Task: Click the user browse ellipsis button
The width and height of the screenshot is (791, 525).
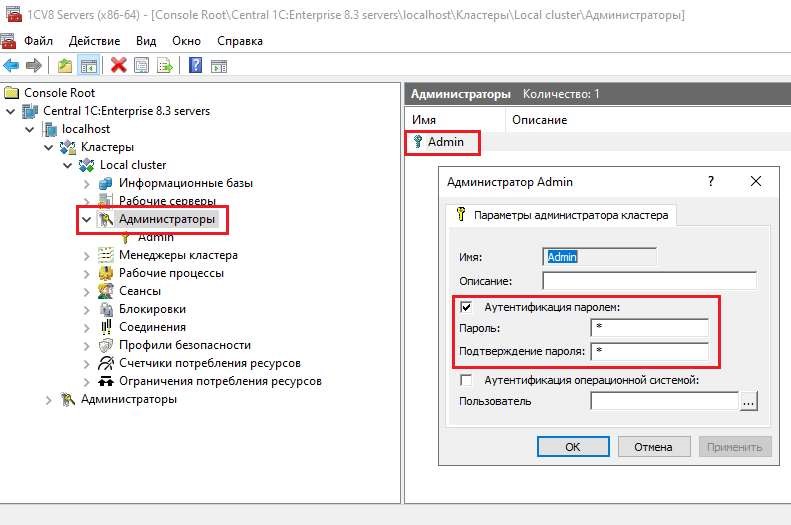Action: click(x=749, y=401)
